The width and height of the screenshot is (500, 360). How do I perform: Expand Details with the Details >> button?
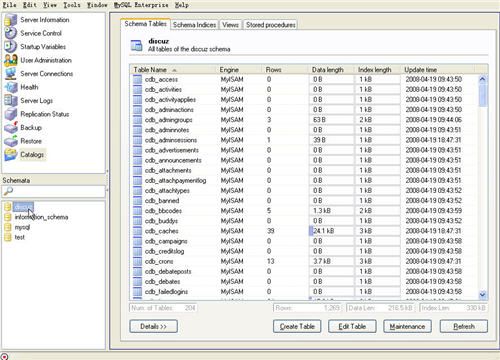(153, 326)
